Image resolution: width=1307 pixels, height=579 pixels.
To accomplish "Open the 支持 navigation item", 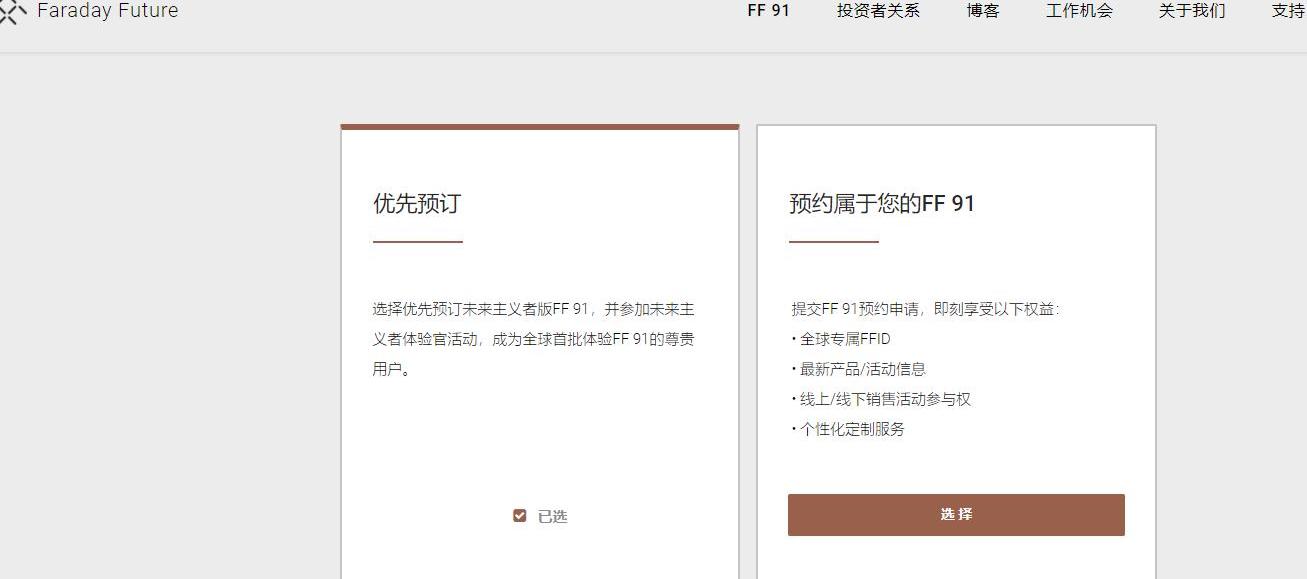I will (x=1289, y=11).
